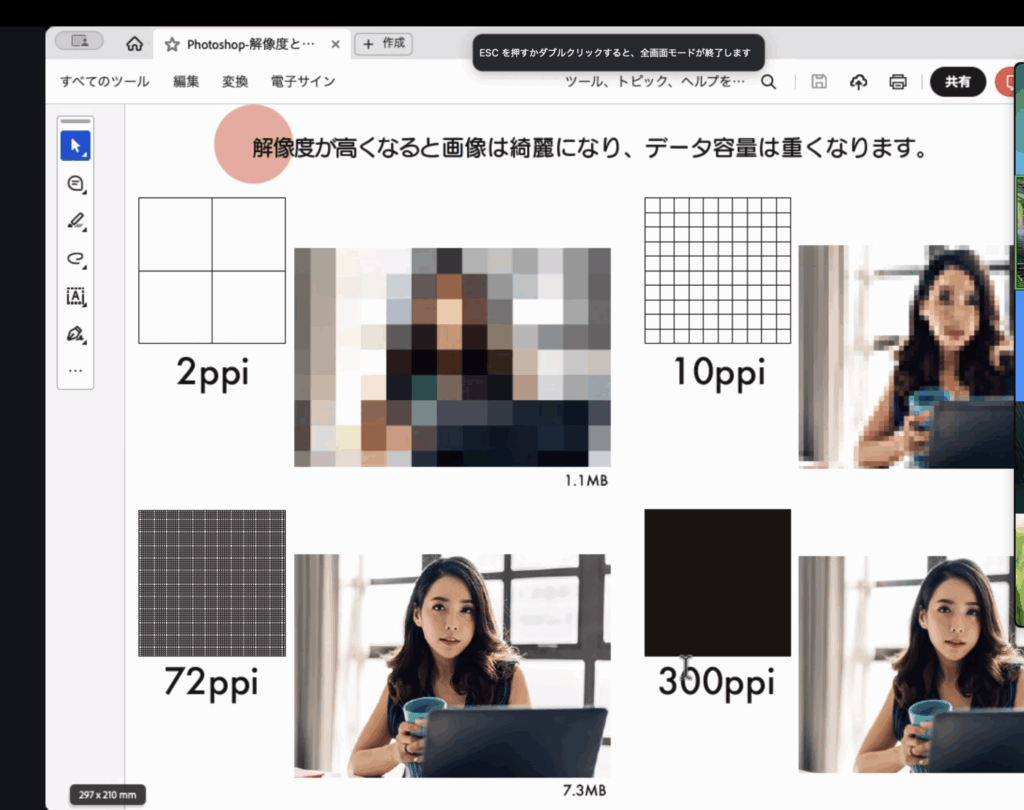Click the tools and help search field

coord(655,82)
